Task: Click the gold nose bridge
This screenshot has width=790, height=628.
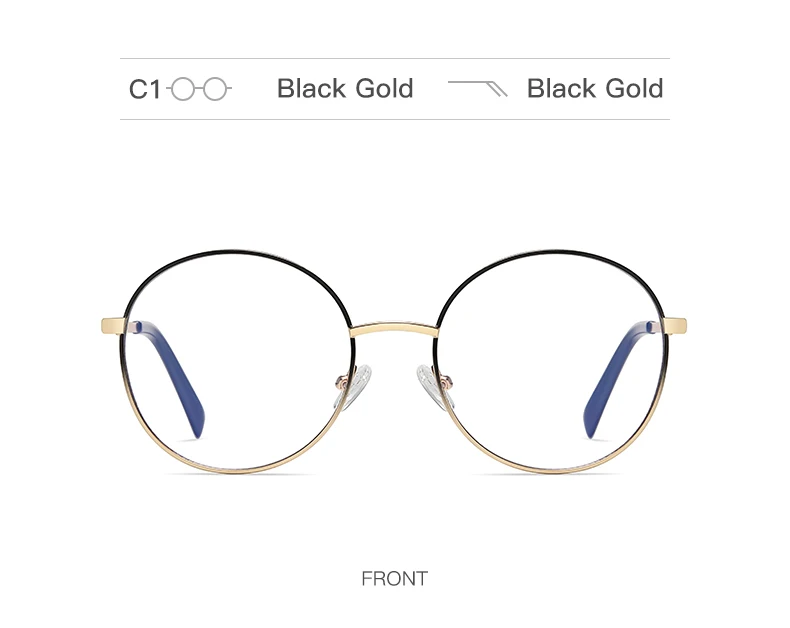Action: pyautogui.click(x=394, y=330)
